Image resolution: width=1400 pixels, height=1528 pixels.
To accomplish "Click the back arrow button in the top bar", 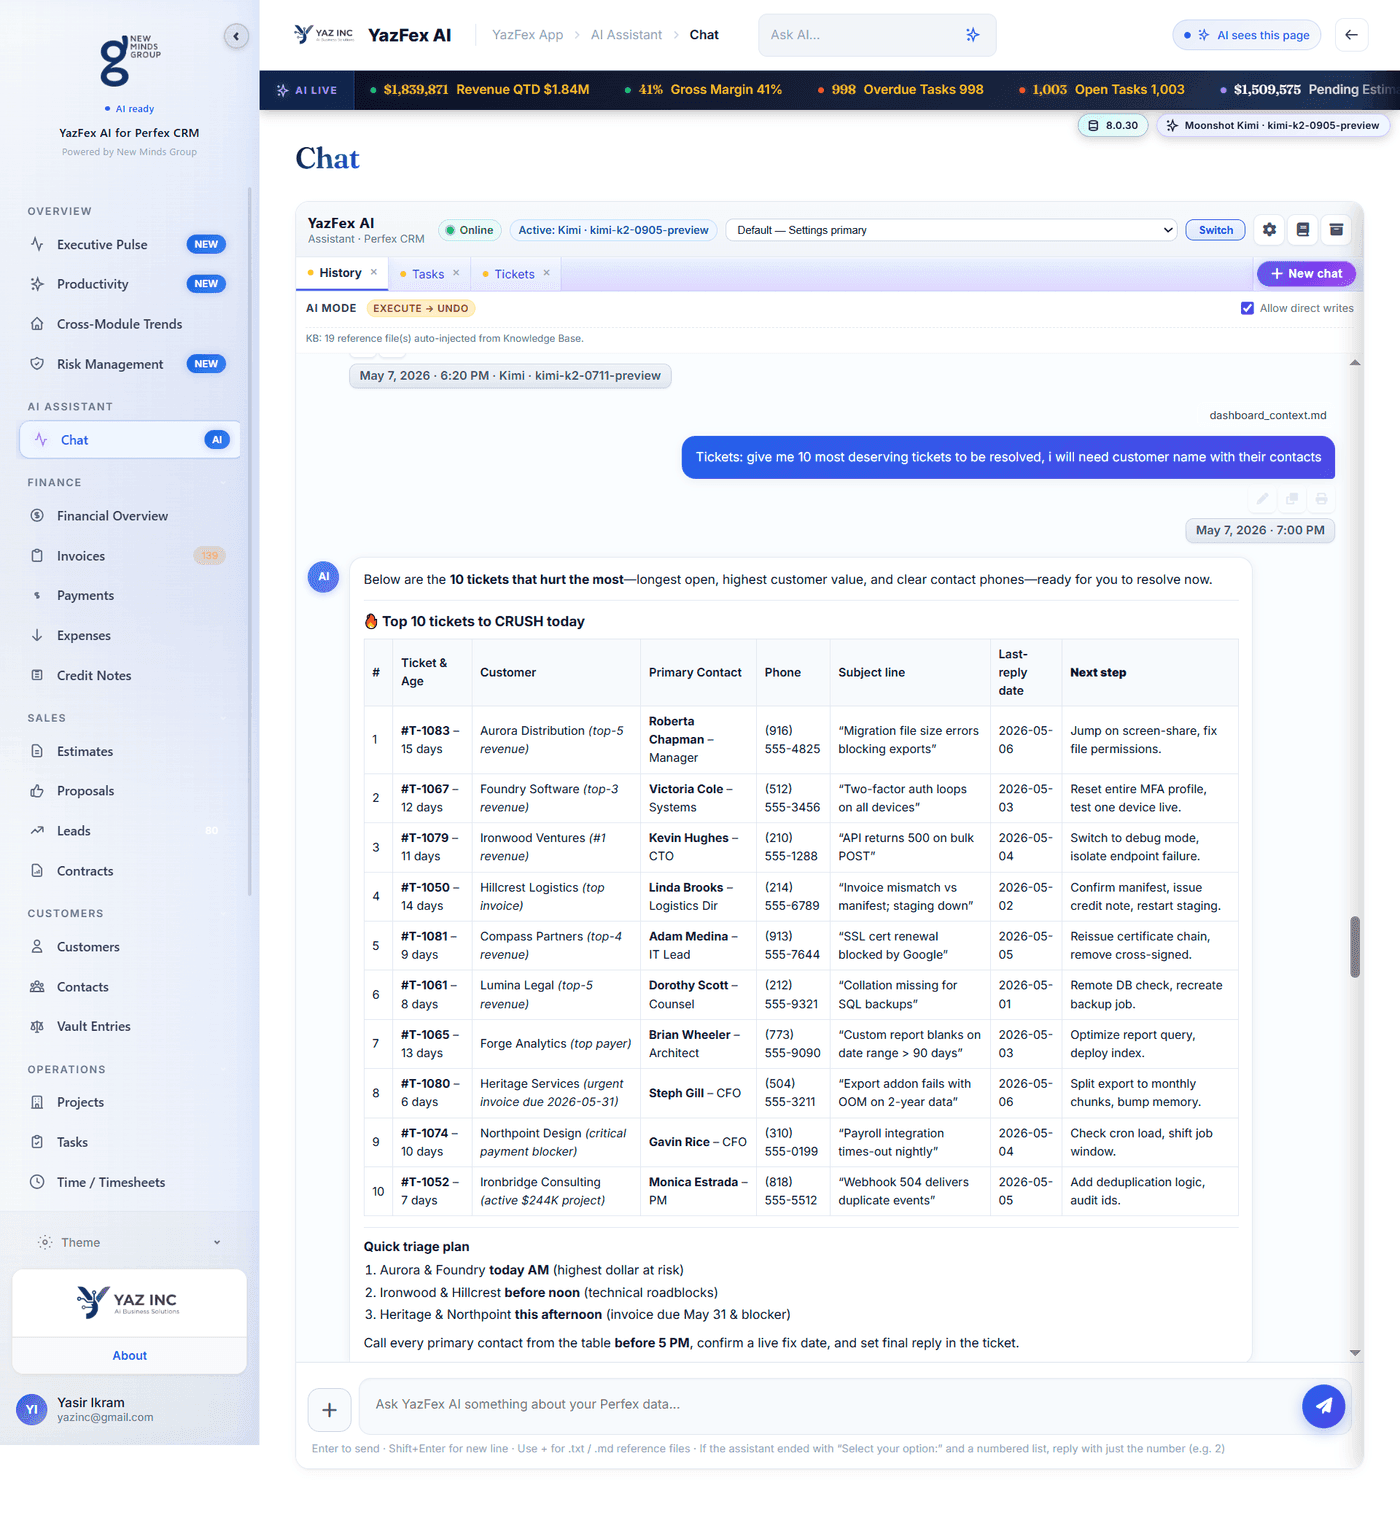I will [x=1351, y=35].
